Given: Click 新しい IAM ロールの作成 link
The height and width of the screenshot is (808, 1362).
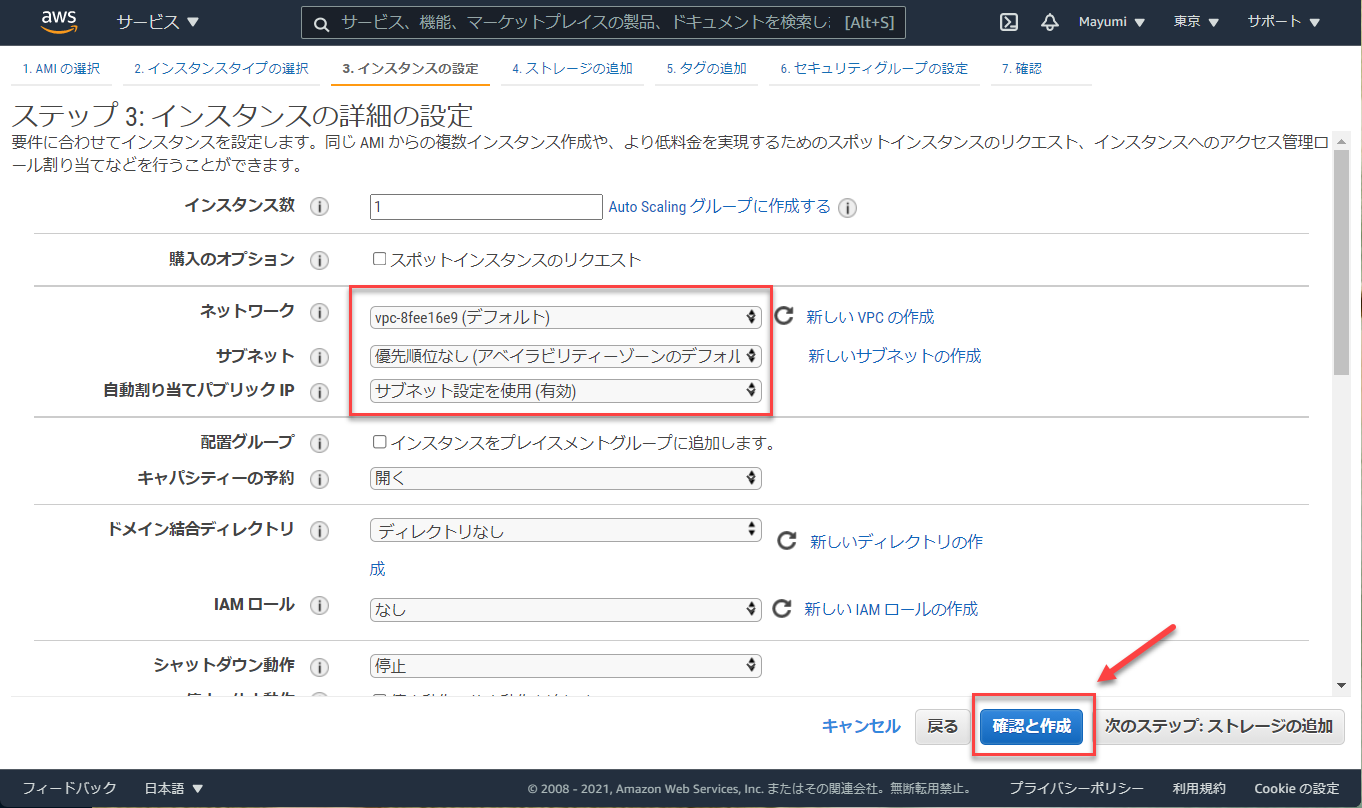Looking at the screenshot, I should [891, 609].
